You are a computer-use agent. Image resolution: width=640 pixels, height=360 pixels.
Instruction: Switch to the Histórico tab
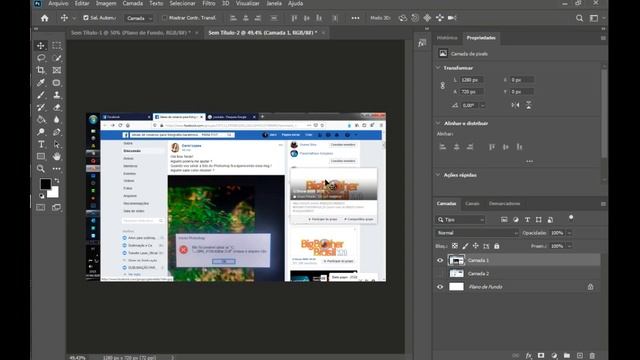pos(447,38)
